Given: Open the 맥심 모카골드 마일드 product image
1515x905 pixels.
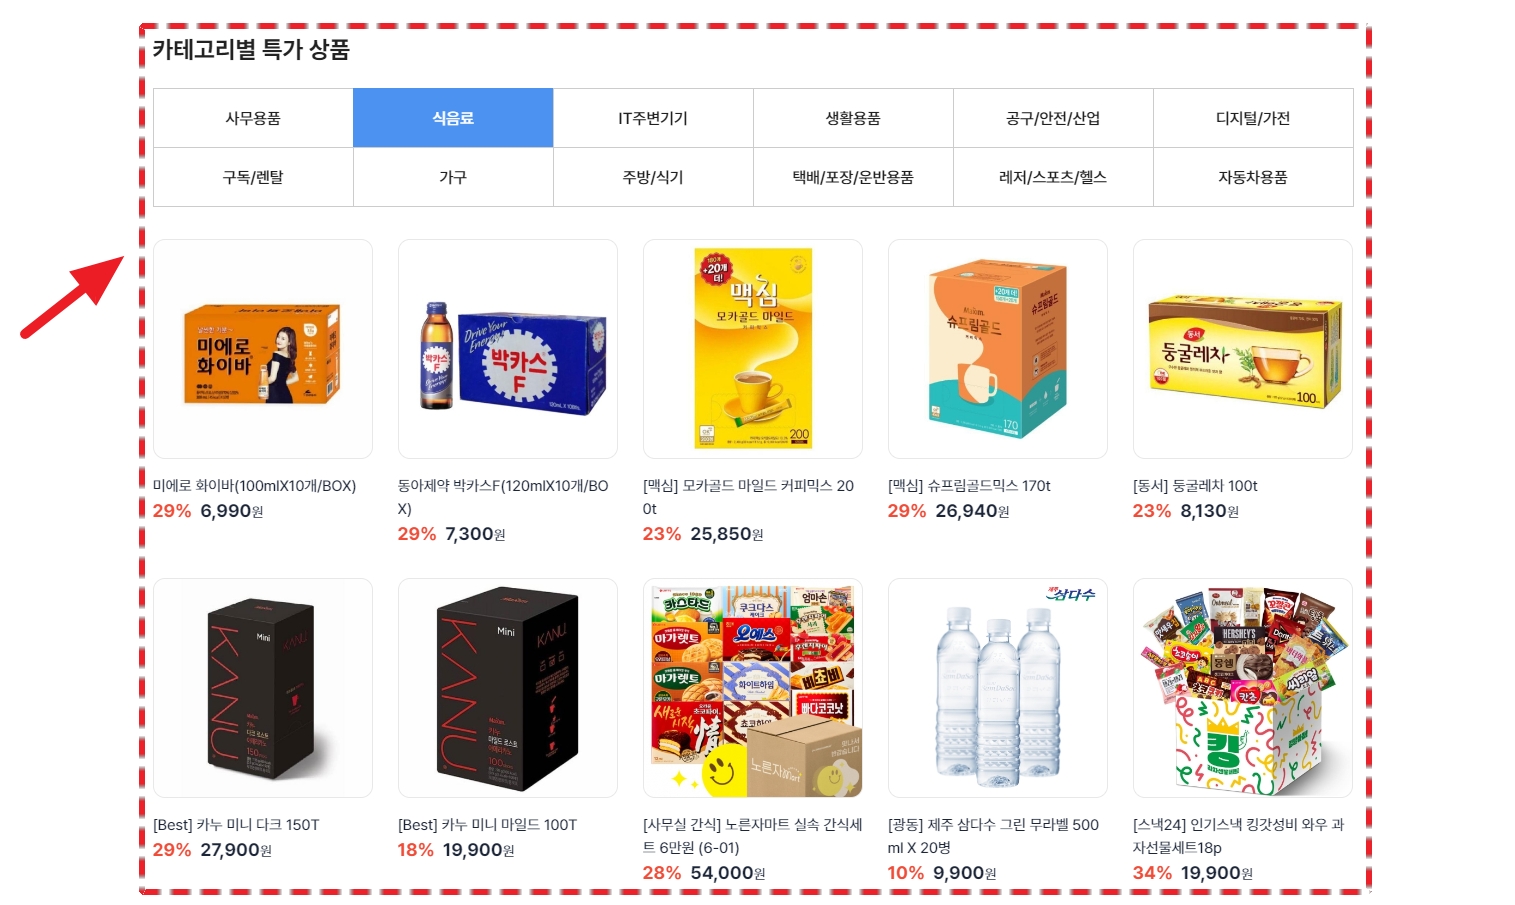Looking at the screenshot, I should 753,349.
